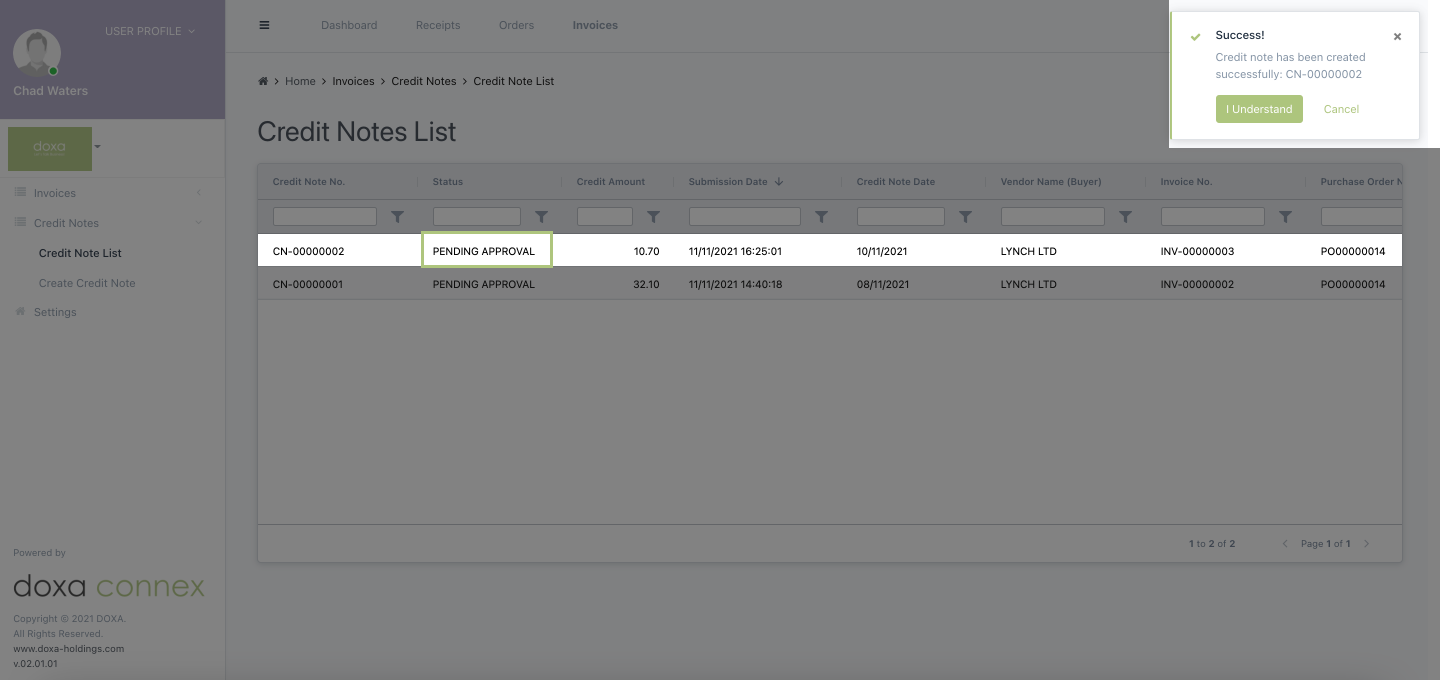
Task: Open Submission Date filter icon
Action: point(821,216)
